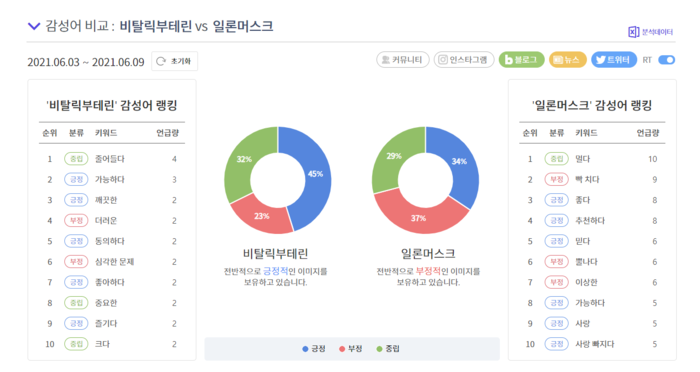Select keyword 추천하다 in 일론머스크 ranking
This screenshot has width=700, height=372.
pos(590,221)
